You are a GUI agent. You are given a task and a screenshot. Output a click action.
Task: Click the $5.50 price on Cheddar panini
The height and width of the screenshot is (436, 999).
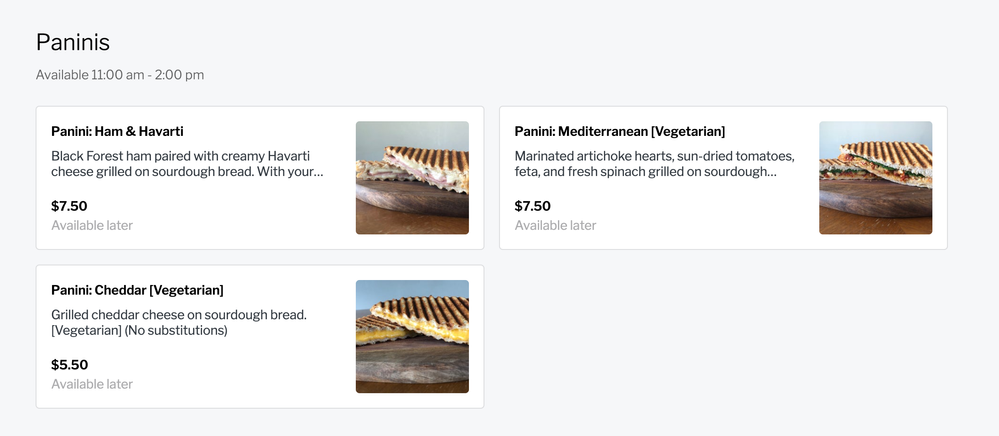69,365
